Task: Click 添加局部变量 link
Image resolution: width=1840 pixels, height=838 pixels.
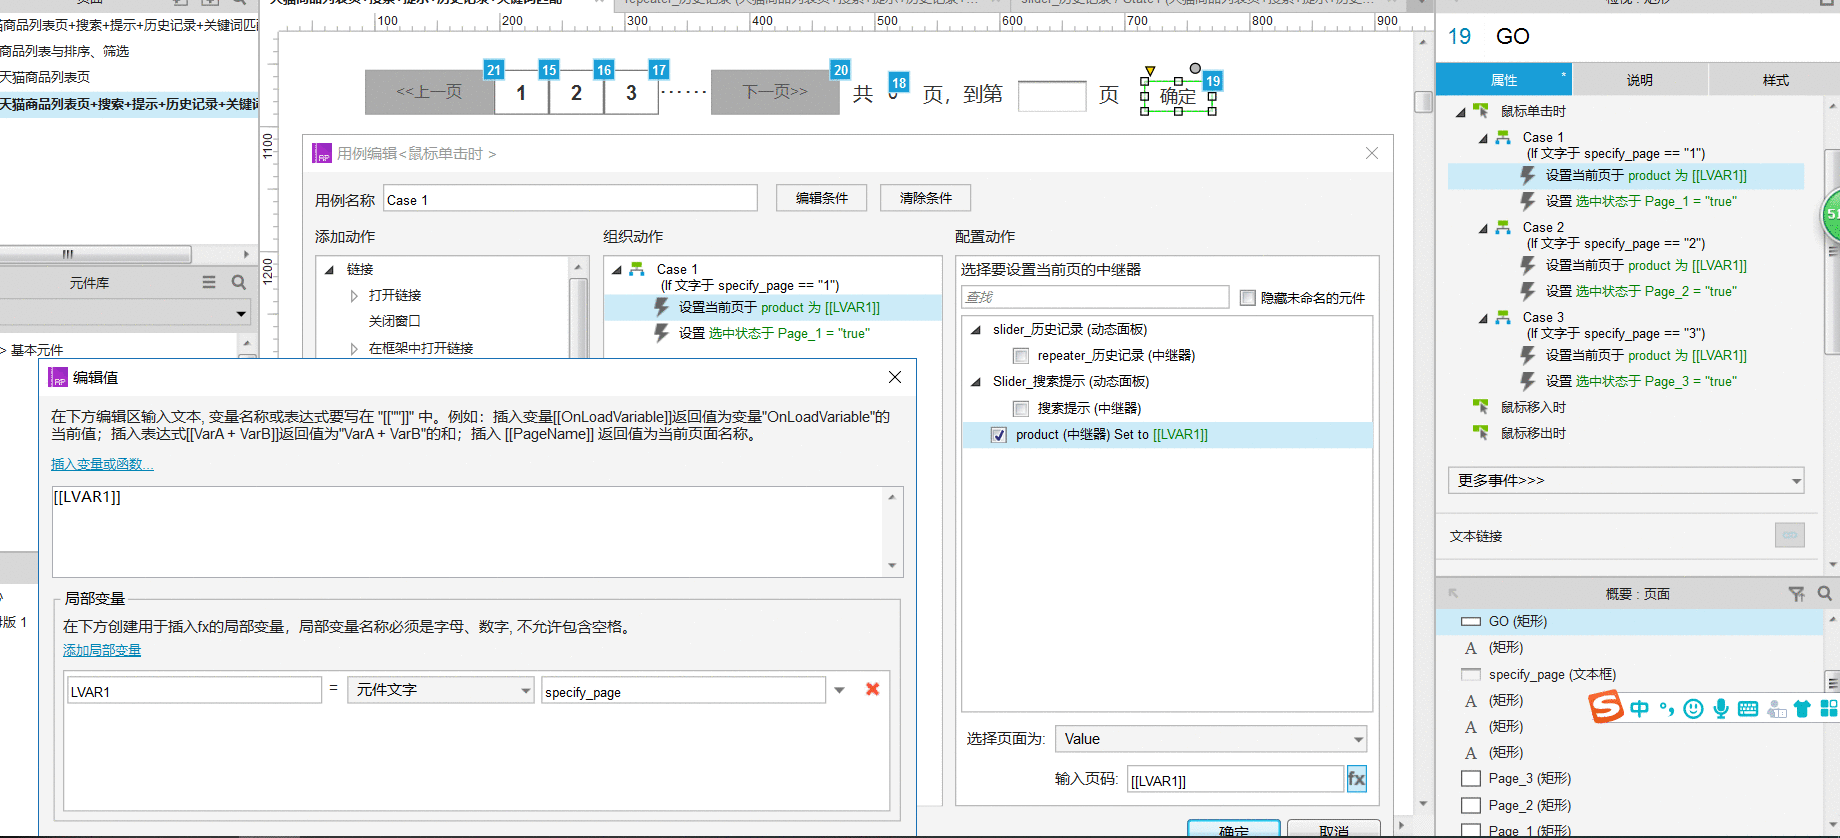Action: 102,650
